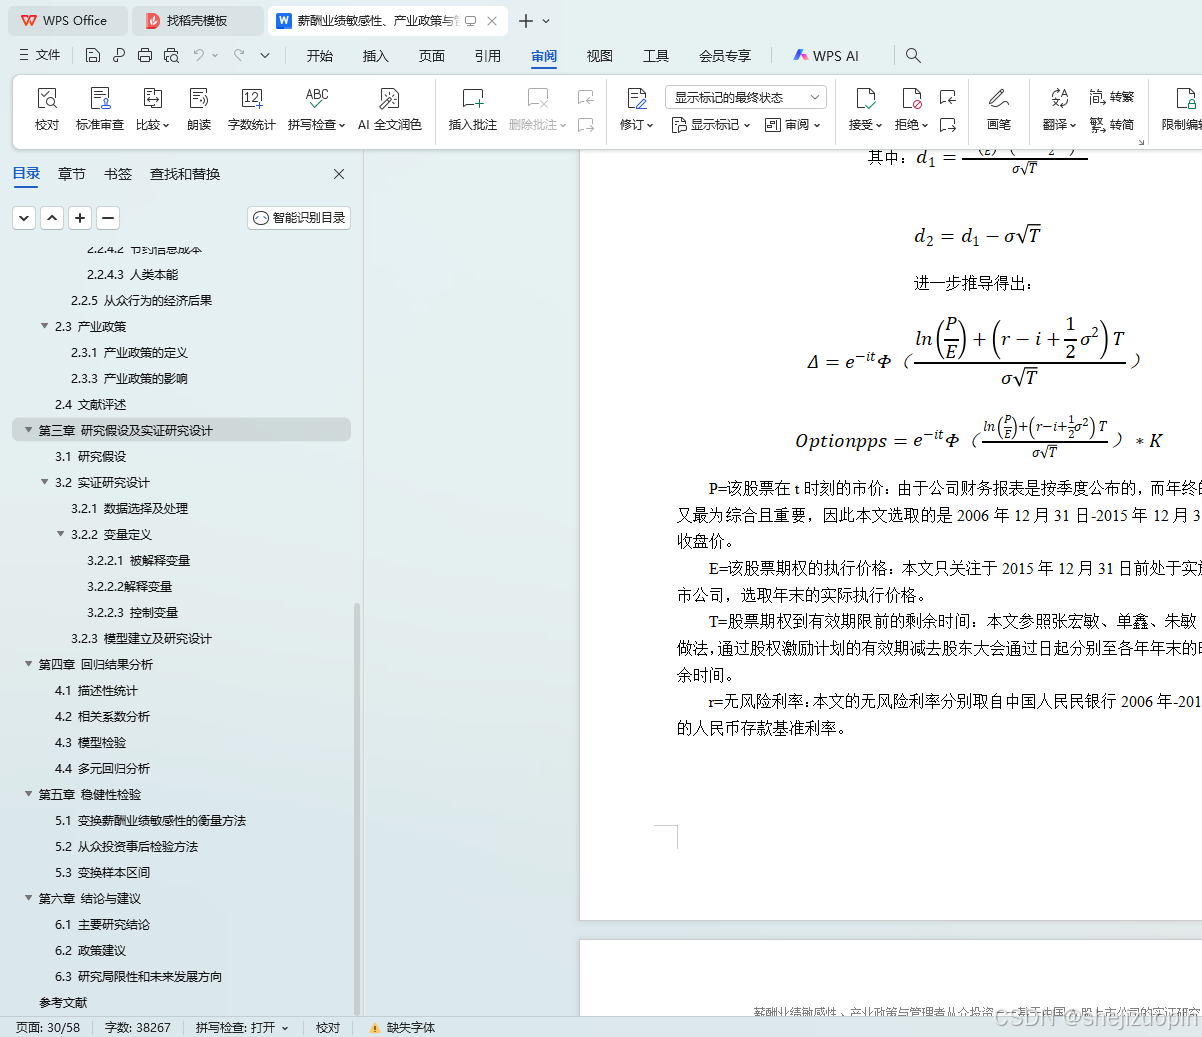Screen dimensions: 1202x1037
Task: Open the 拼写检查 spell check dropdown
Action: tap(316, 108)
